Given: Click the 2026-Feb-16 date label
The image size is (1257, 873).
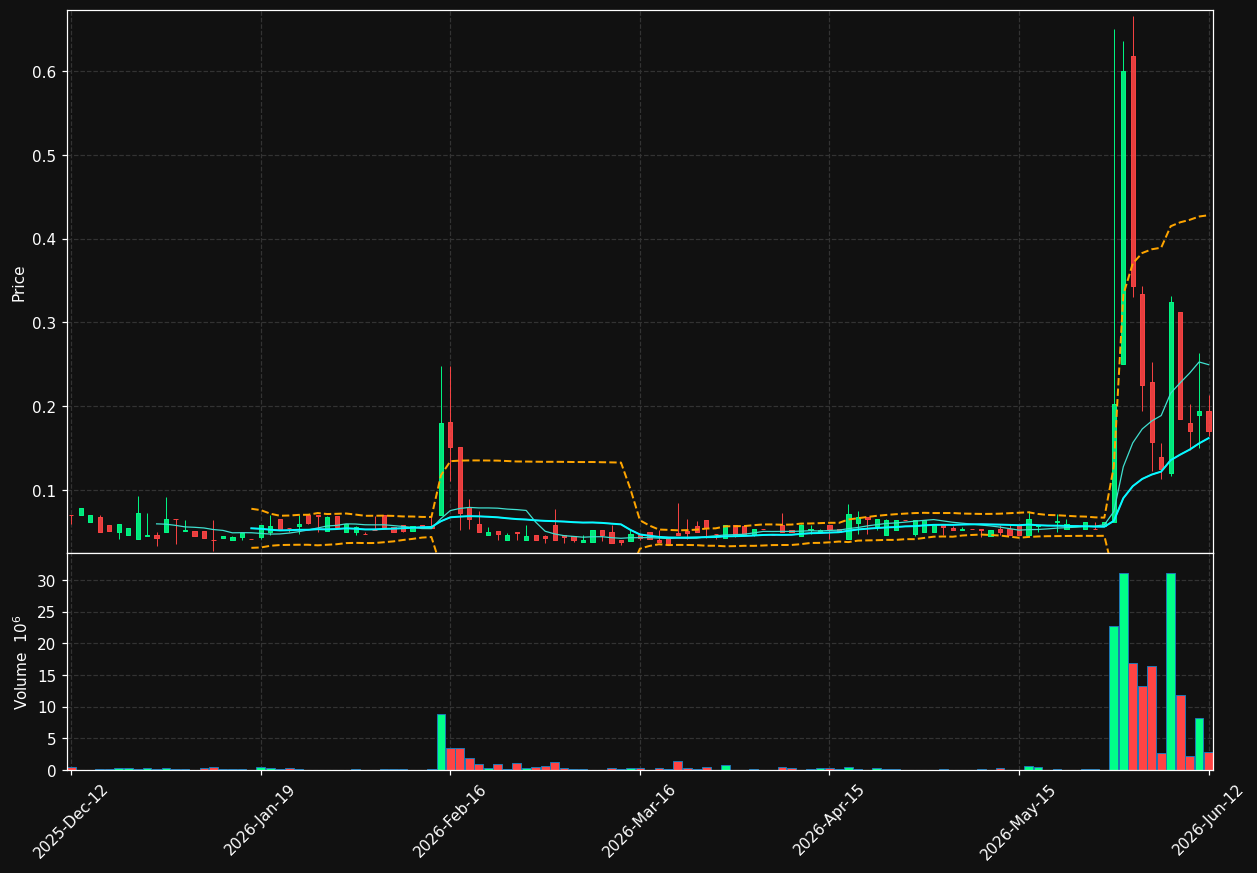Looking at the screenshot, I should [449, 821].
